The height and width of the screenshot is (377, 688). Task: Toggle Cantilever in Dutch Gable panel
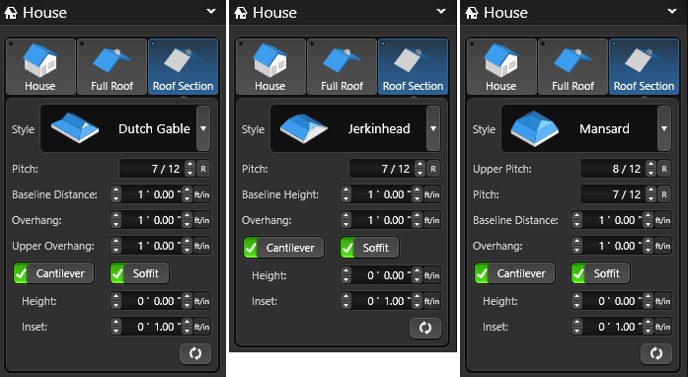tap(54, 273)
